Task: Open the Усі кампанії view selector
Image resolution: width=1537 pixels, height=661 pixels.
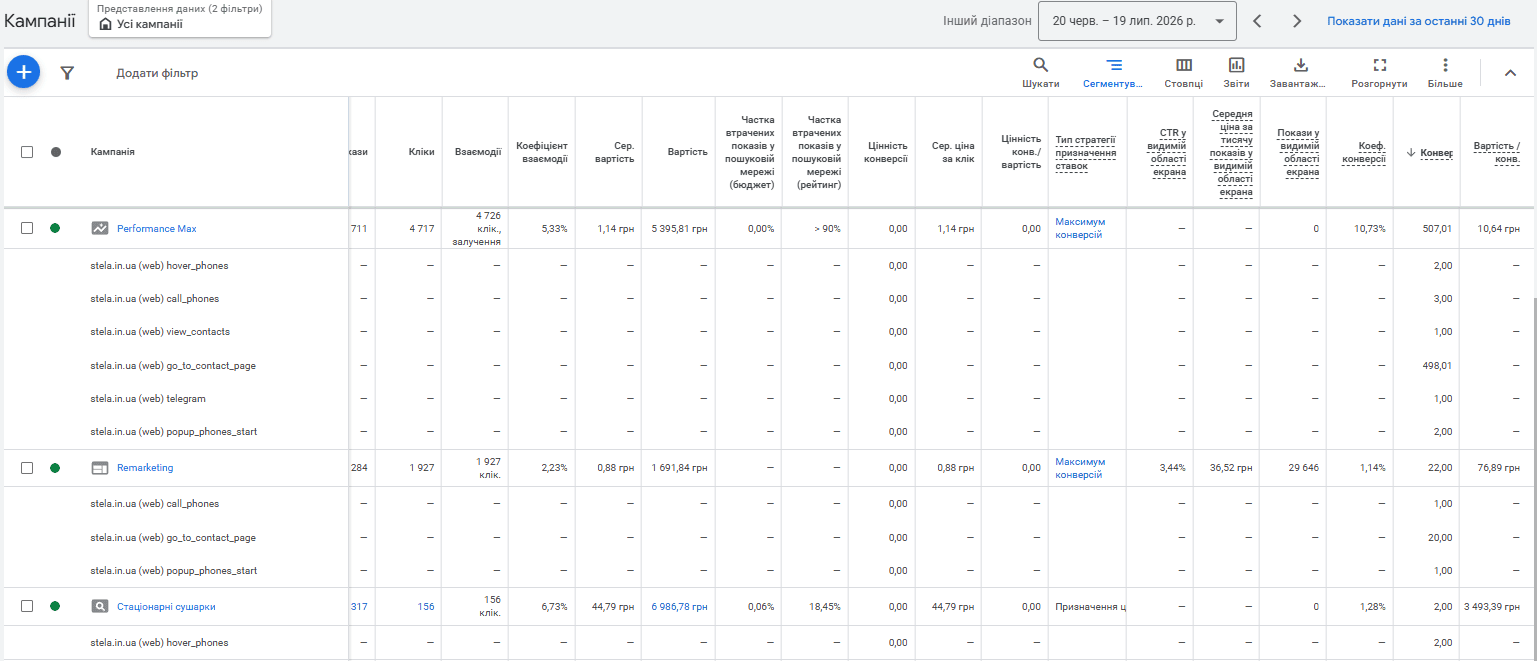Action: click(180, 18)
